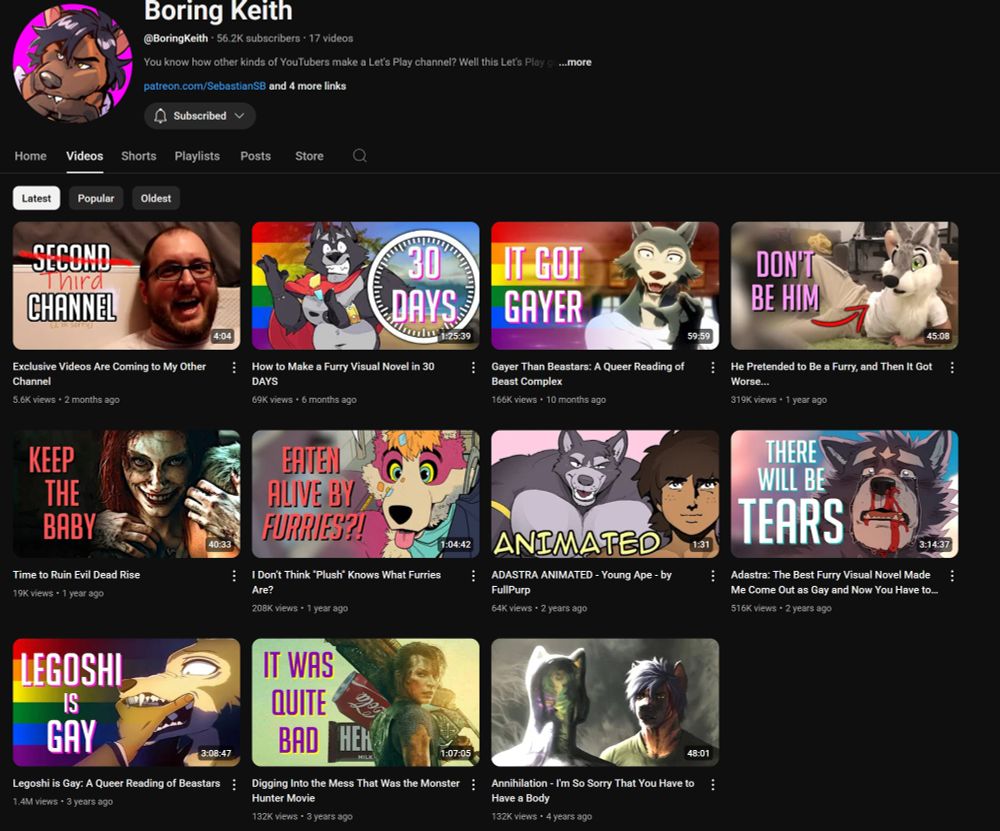Click '516K views' under Adastra video
Viewport: 1000px width, 831px height.
coord(754,608)
